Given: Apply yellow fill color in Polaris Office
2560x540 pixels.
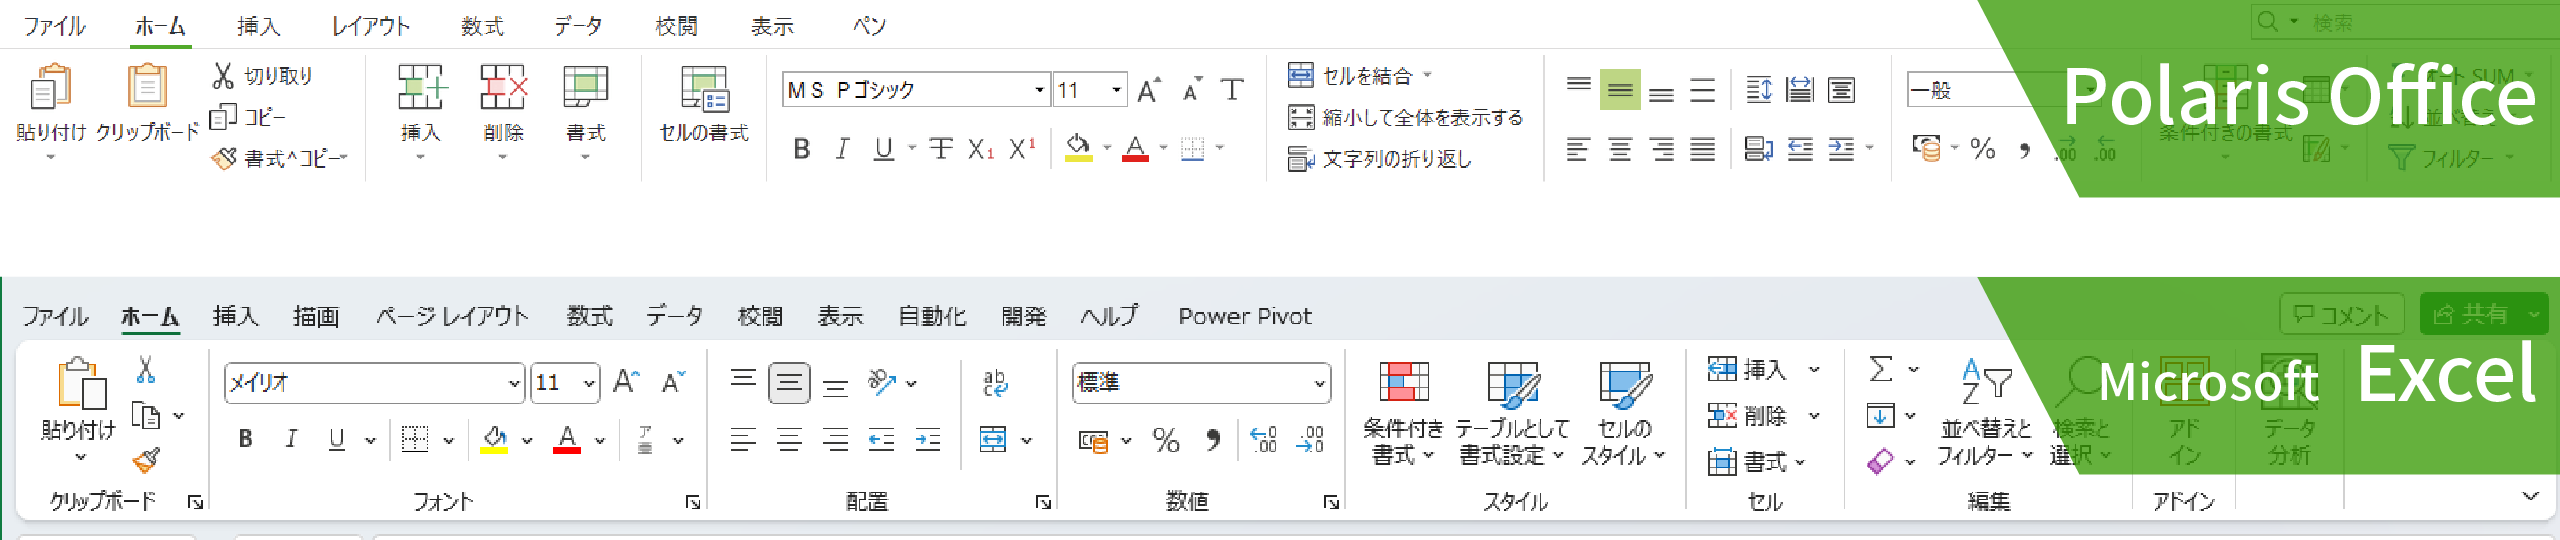Looking at the screenshot, I should point(1078,148).
